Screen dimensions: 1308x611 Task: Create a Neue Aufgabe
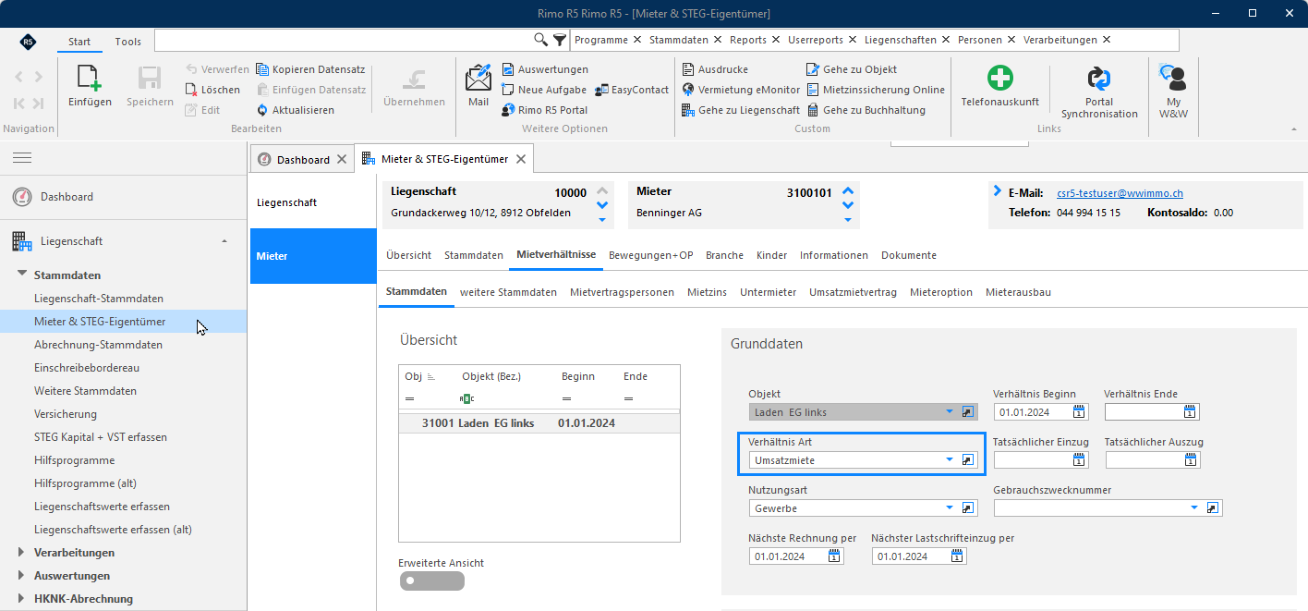click(544, 90)
